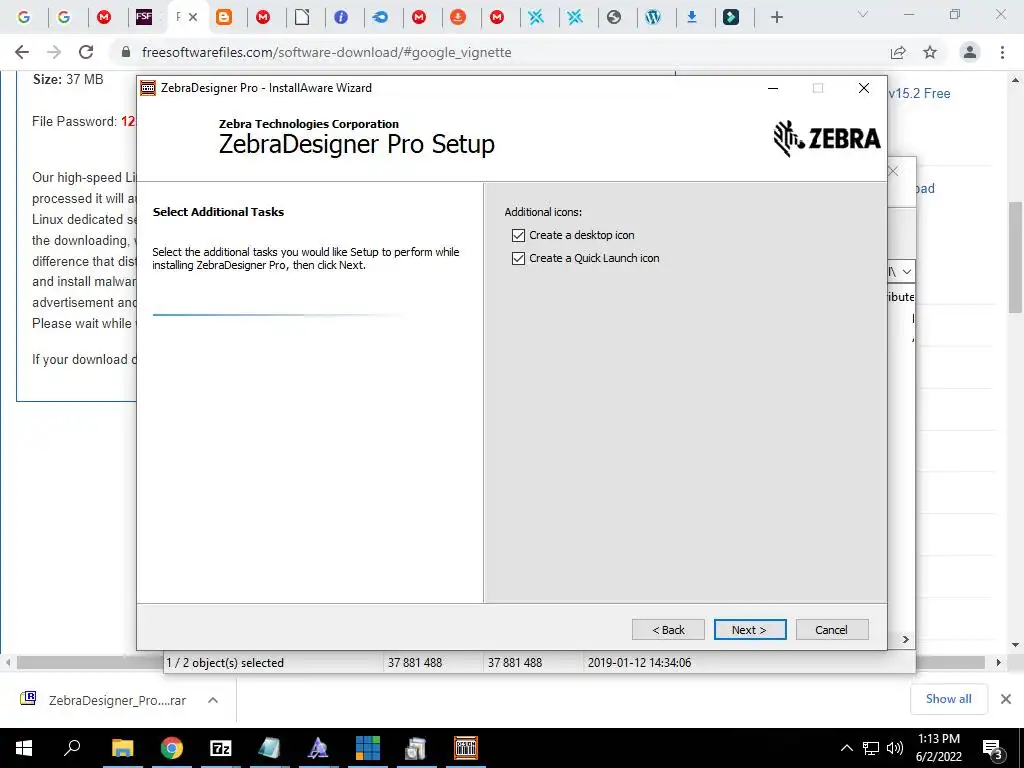
Task: Switch to the Blogger tab
Action: [224, 17]
